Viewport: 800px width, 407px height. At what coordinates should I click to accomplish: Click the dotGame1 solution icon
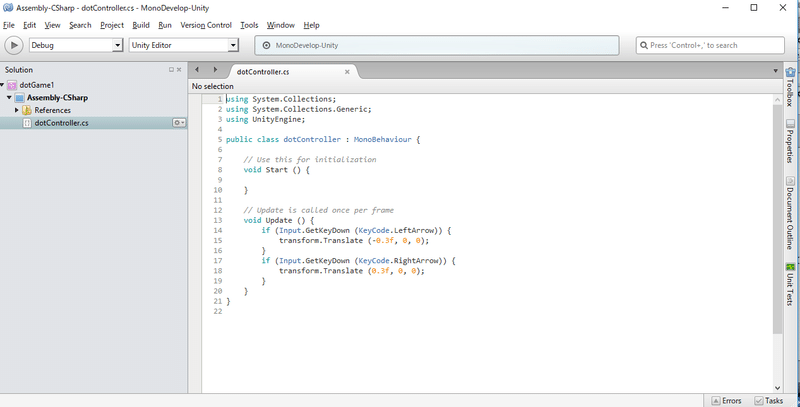coord(12,85)
